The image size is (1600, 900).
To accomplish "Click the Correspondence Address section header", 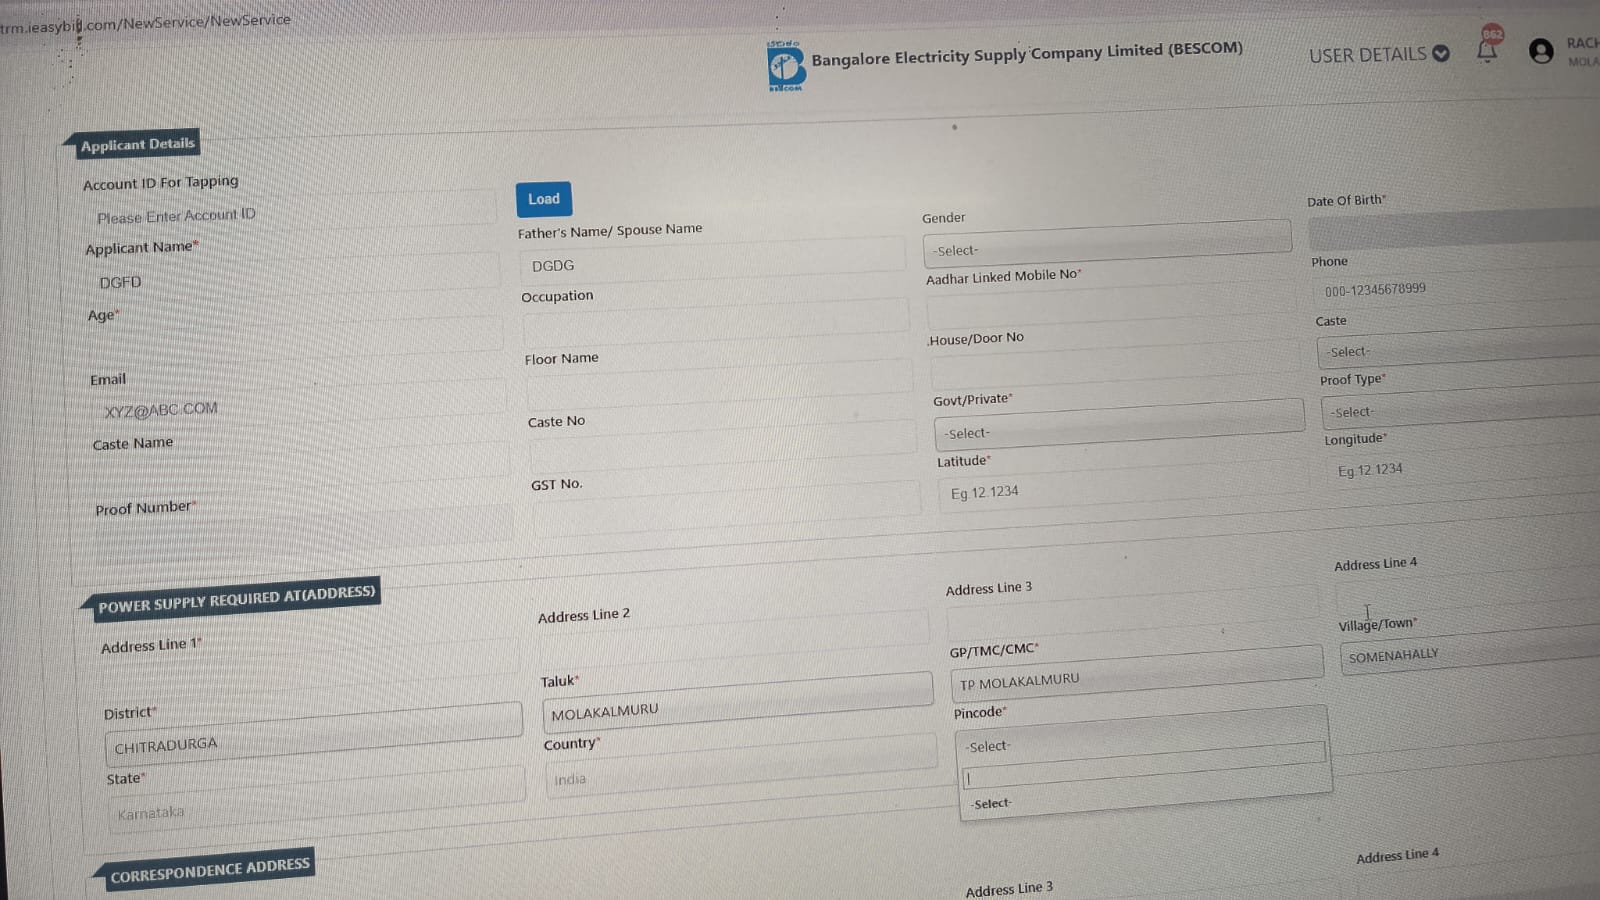I will (x=210, y=870).
